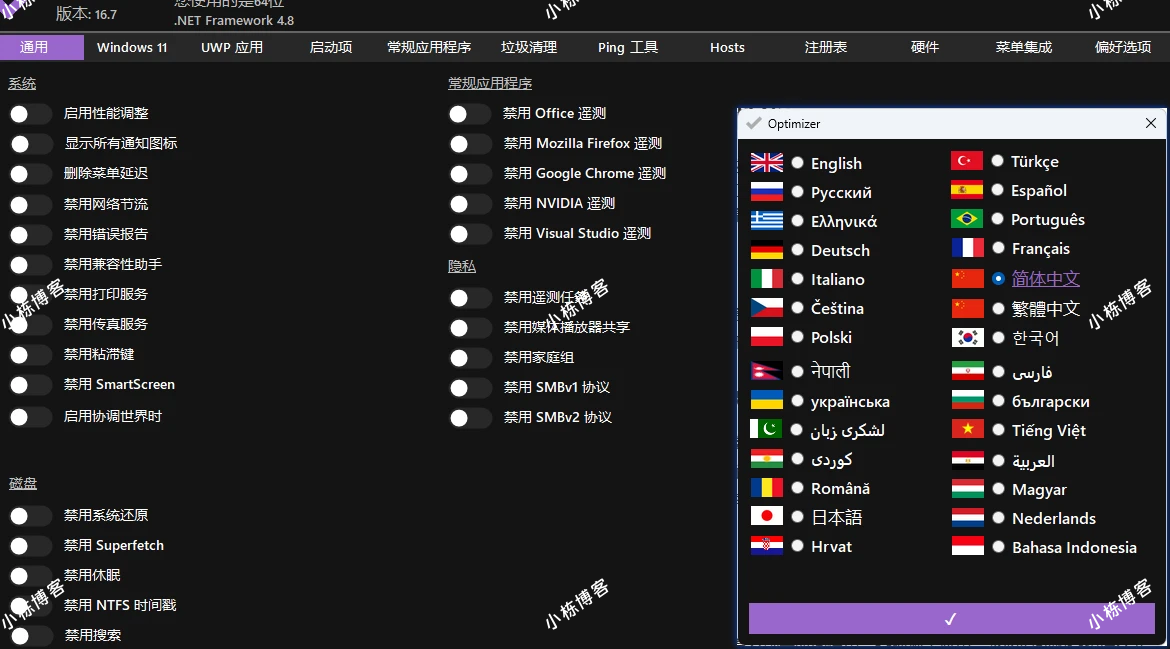Toggle 禁用 Superfetch switch
This screenshot has width=1170, height=649.
point(31,545)
